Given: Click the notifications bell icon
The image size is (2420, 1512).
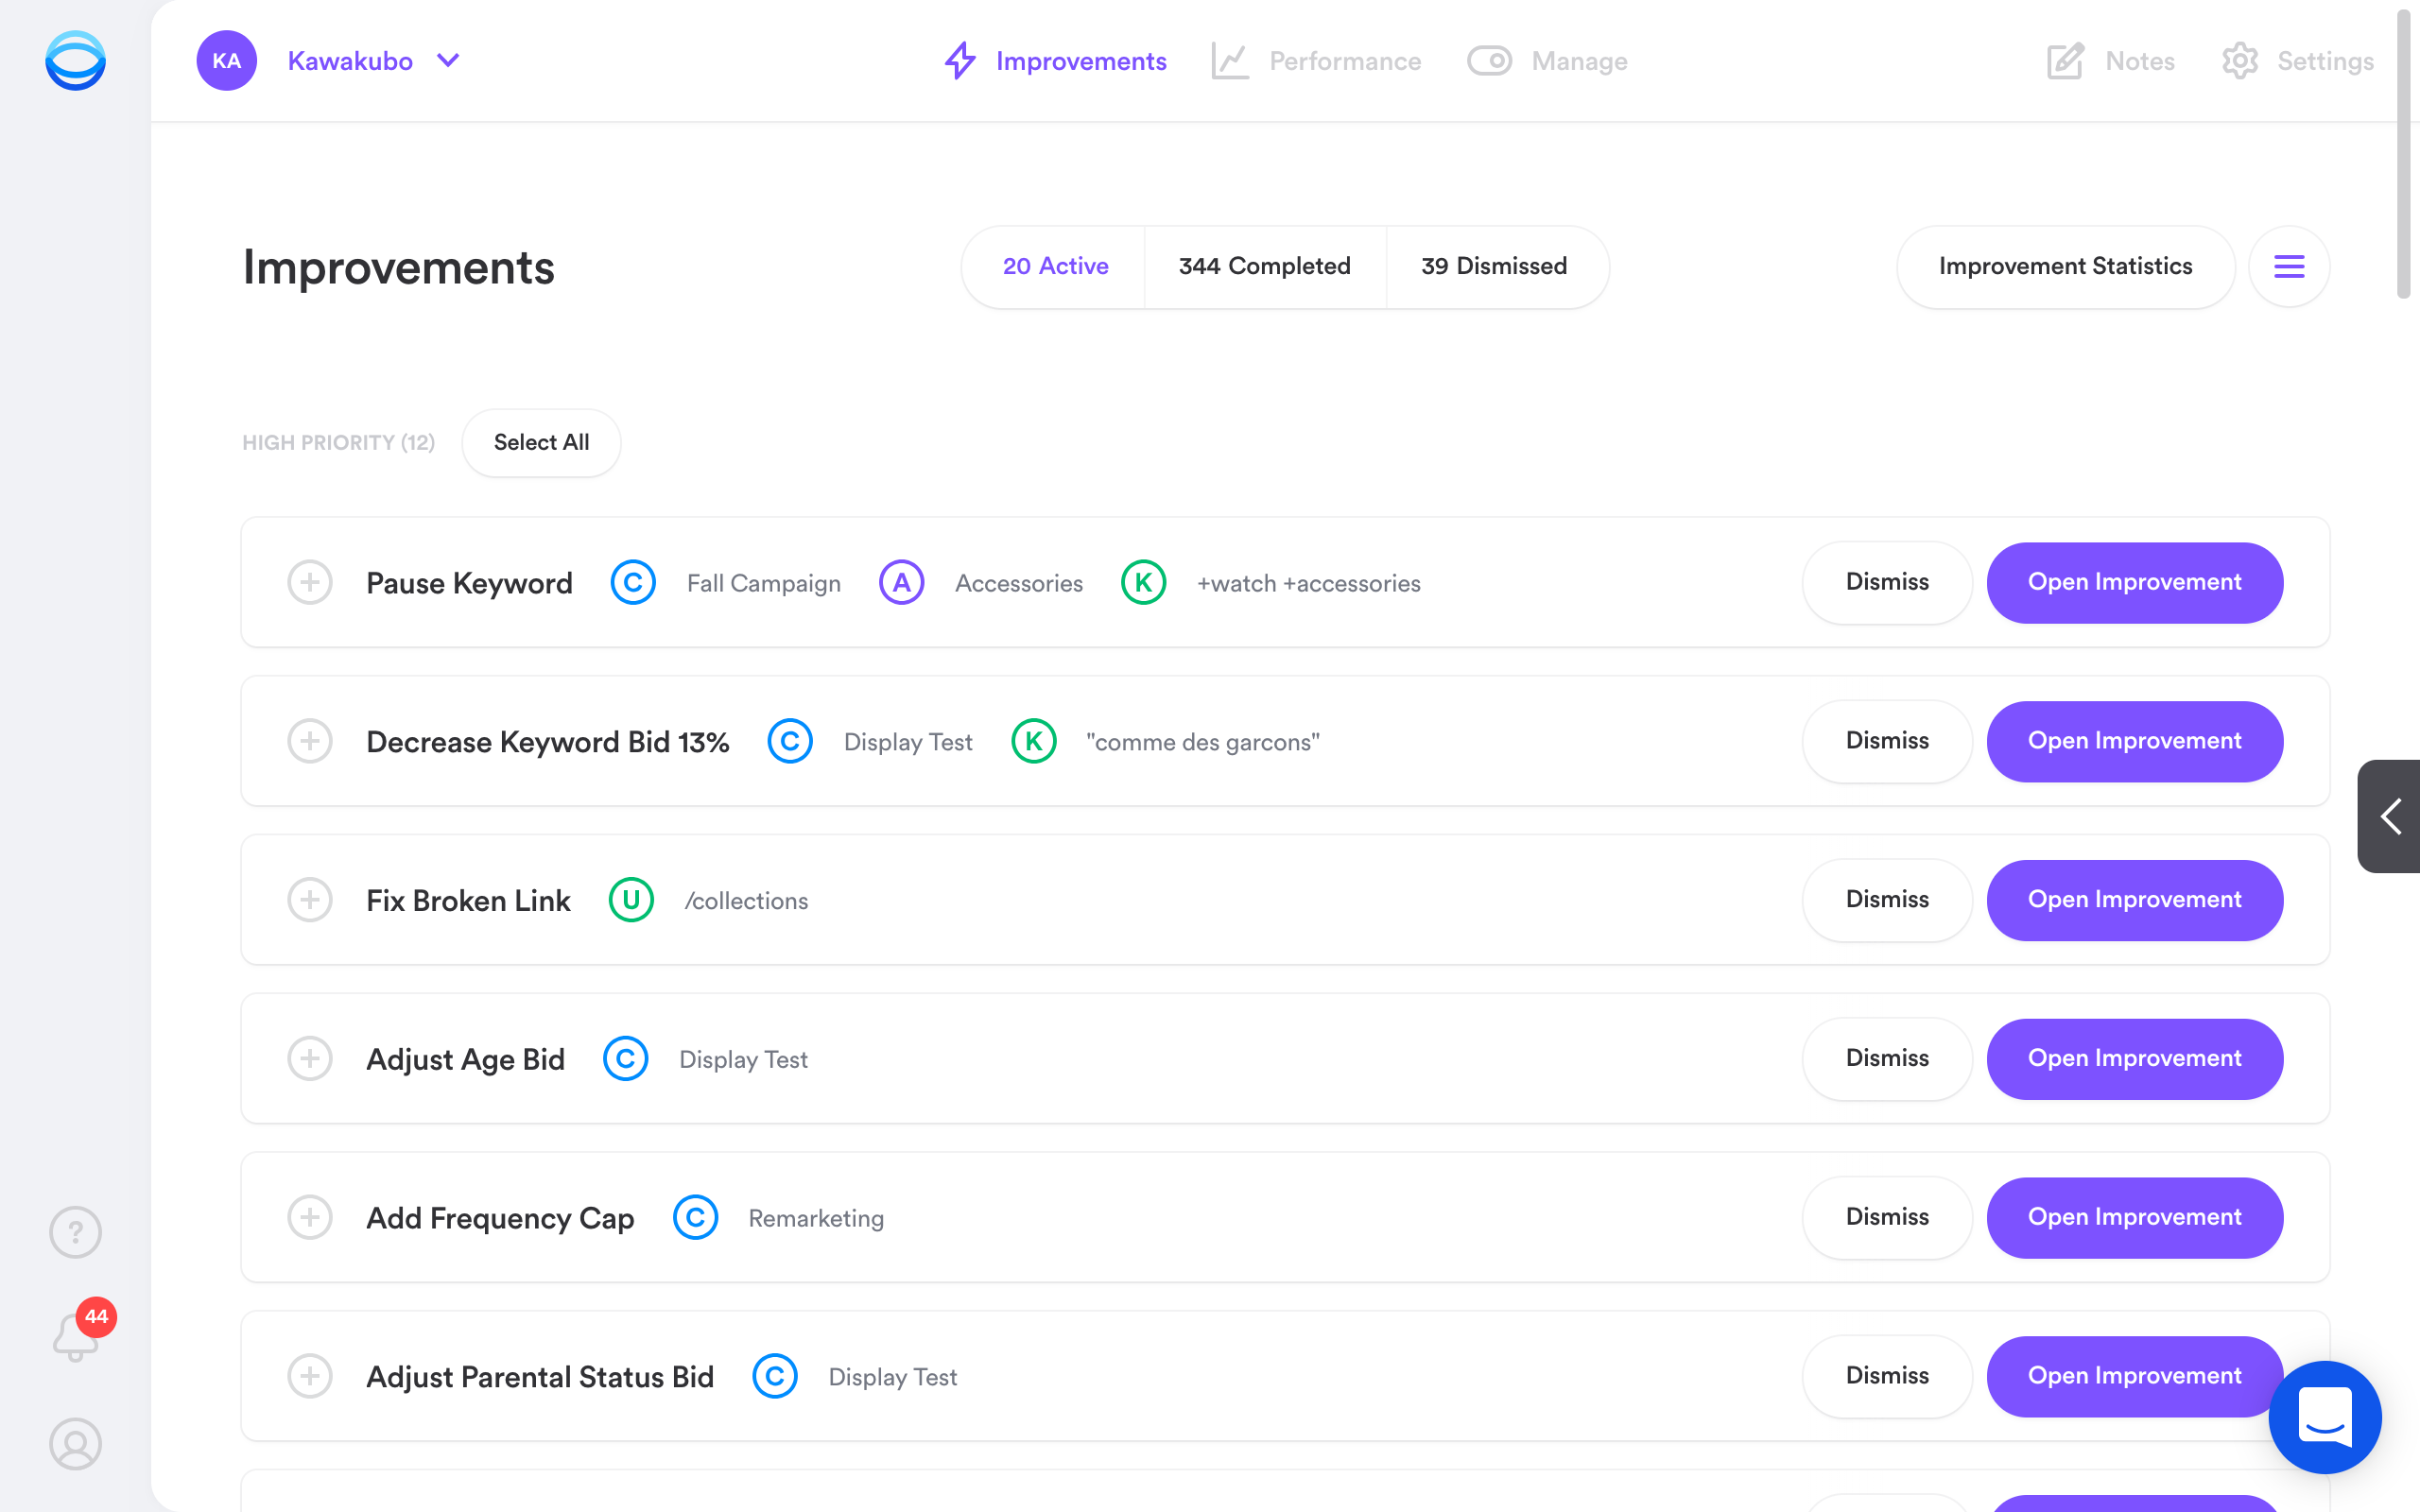Looking at the screenshot, I should (75, 1337).
